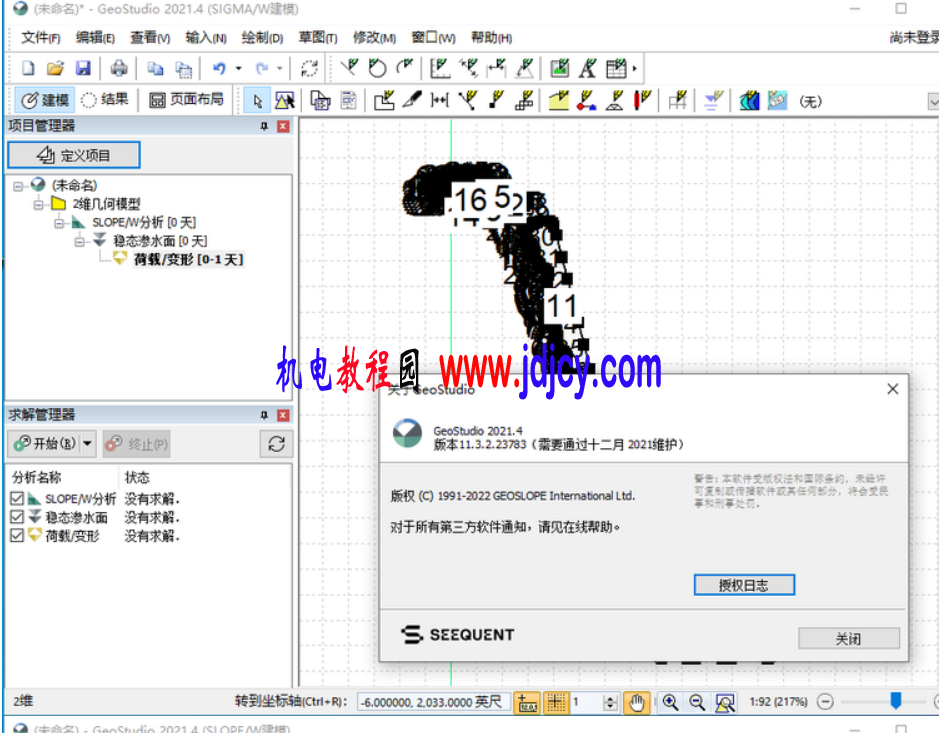
Task: Save the project with the floppy disk icon
Action: (x=83, y=68)
